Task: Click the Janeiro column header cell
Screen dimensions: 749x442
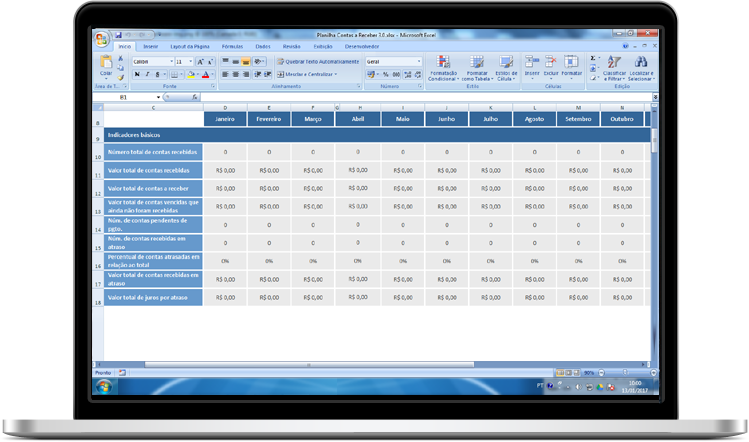Action: click(x=225, y=119)
